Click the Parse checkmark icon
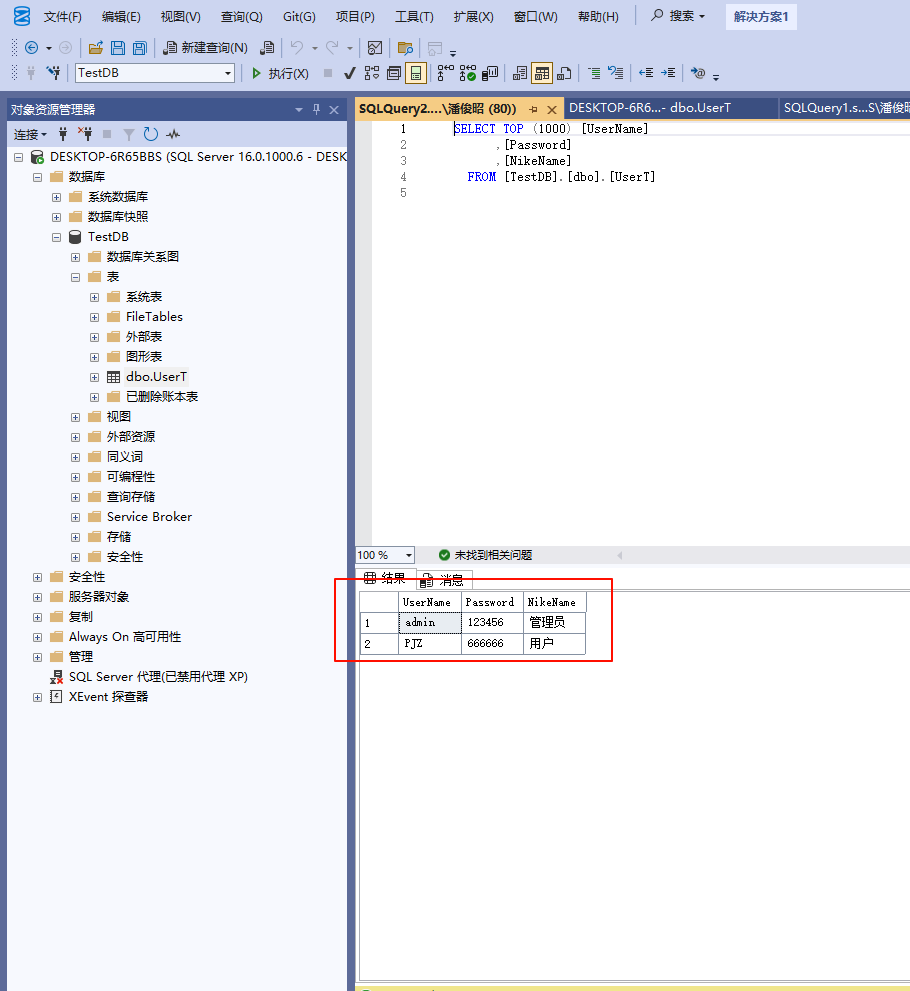 pyautogui.click(x=349, y=73)
